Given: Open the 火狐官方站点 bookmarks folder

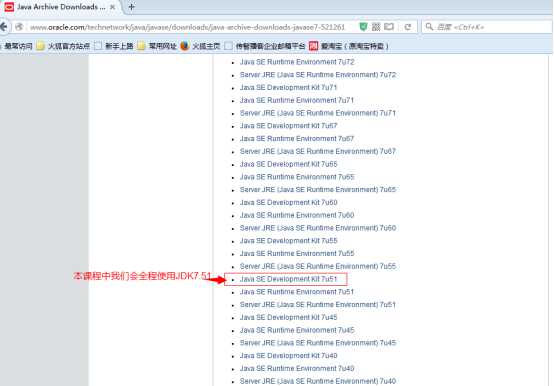Looking at the screenshot, I should 64,46.
